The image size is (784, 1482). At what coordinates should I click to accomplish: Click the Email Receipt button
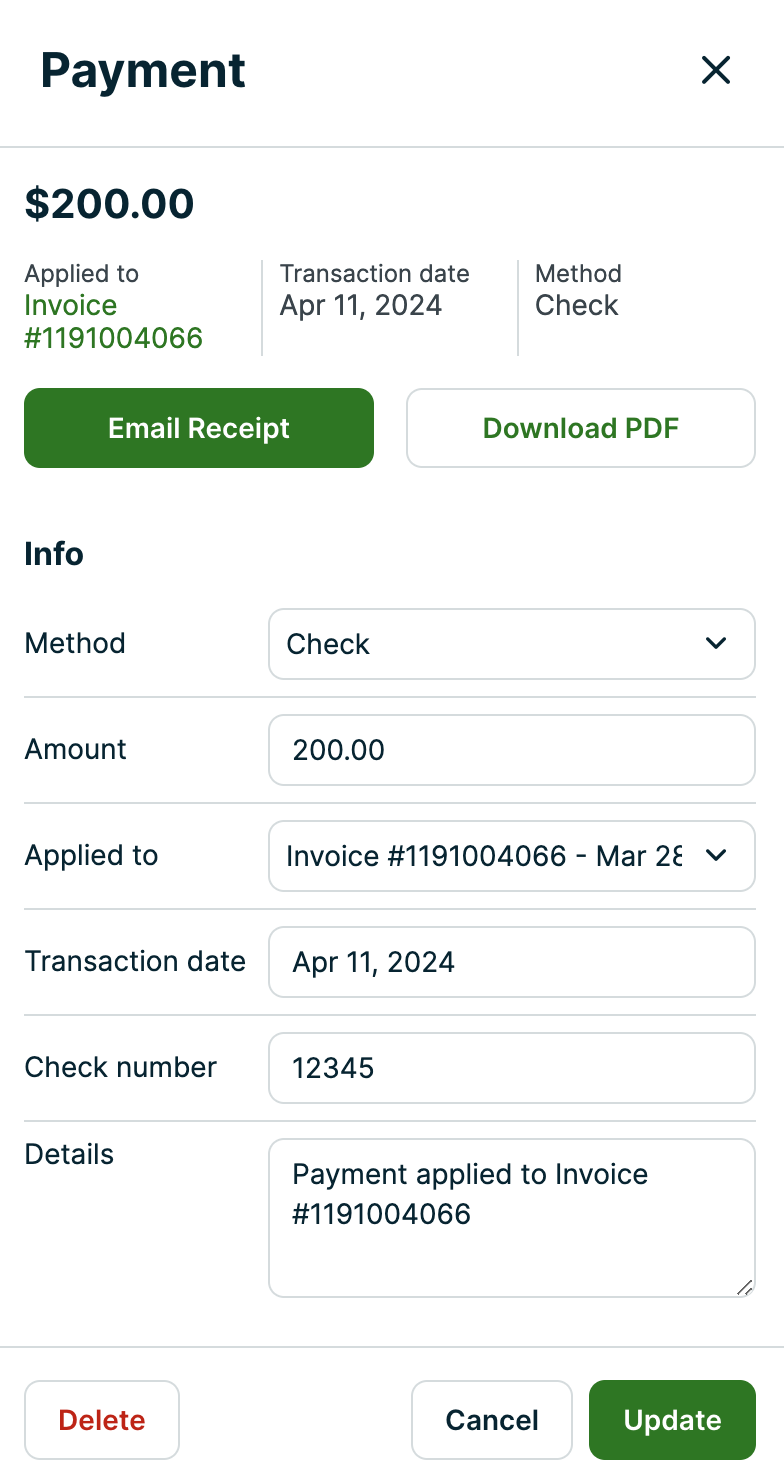tap(198, 428)
